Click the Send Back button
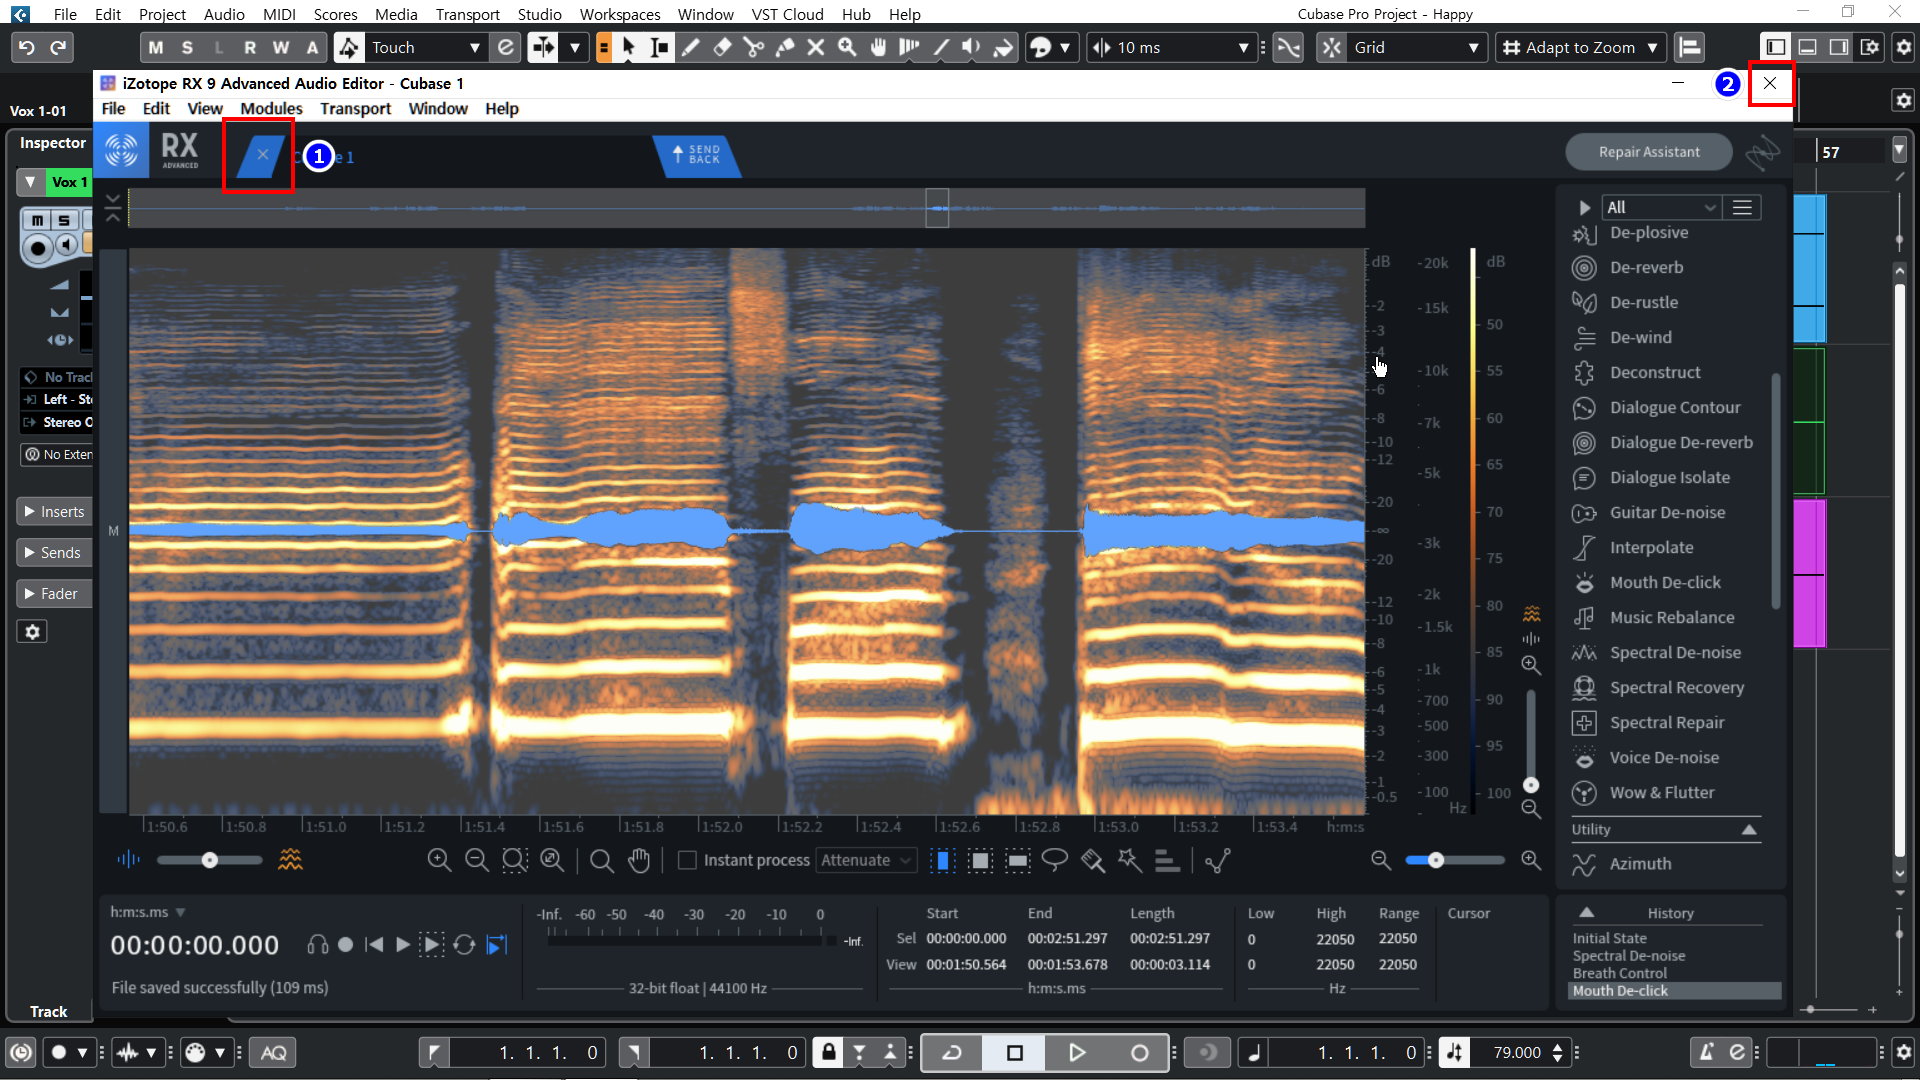Image resolution: width=1920 pixels, height=1080 pixels. 696,154
